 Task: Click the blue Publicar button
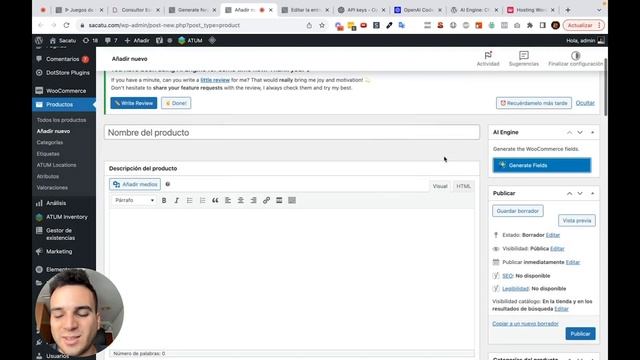coord(580,334)
